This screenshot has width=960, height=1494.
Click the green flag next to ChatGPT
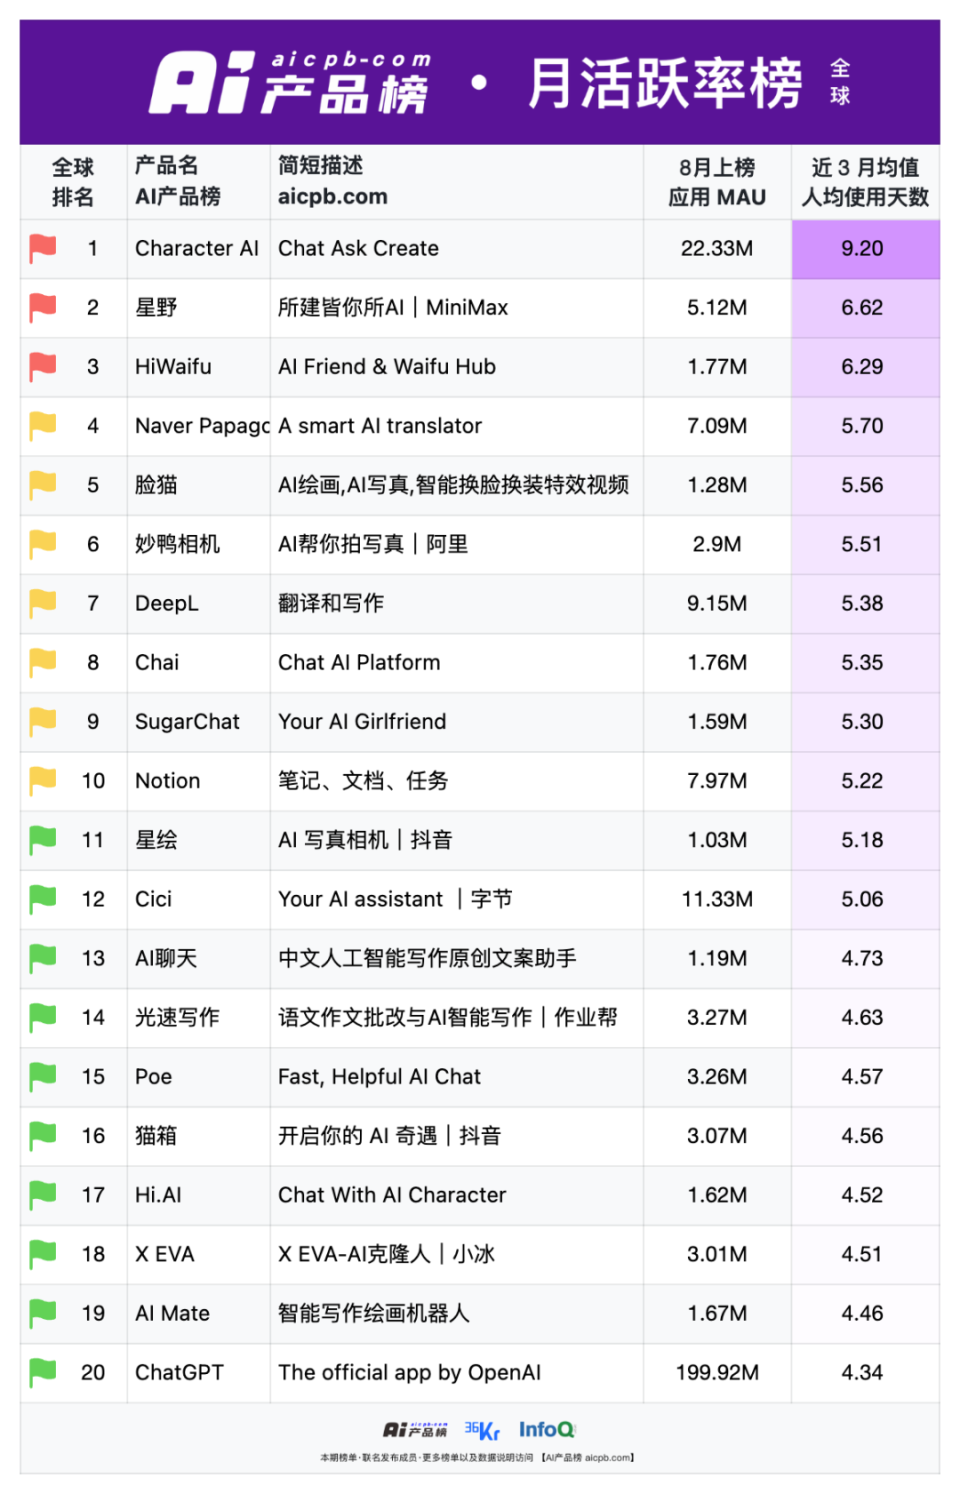click(x=41, y=1372)
